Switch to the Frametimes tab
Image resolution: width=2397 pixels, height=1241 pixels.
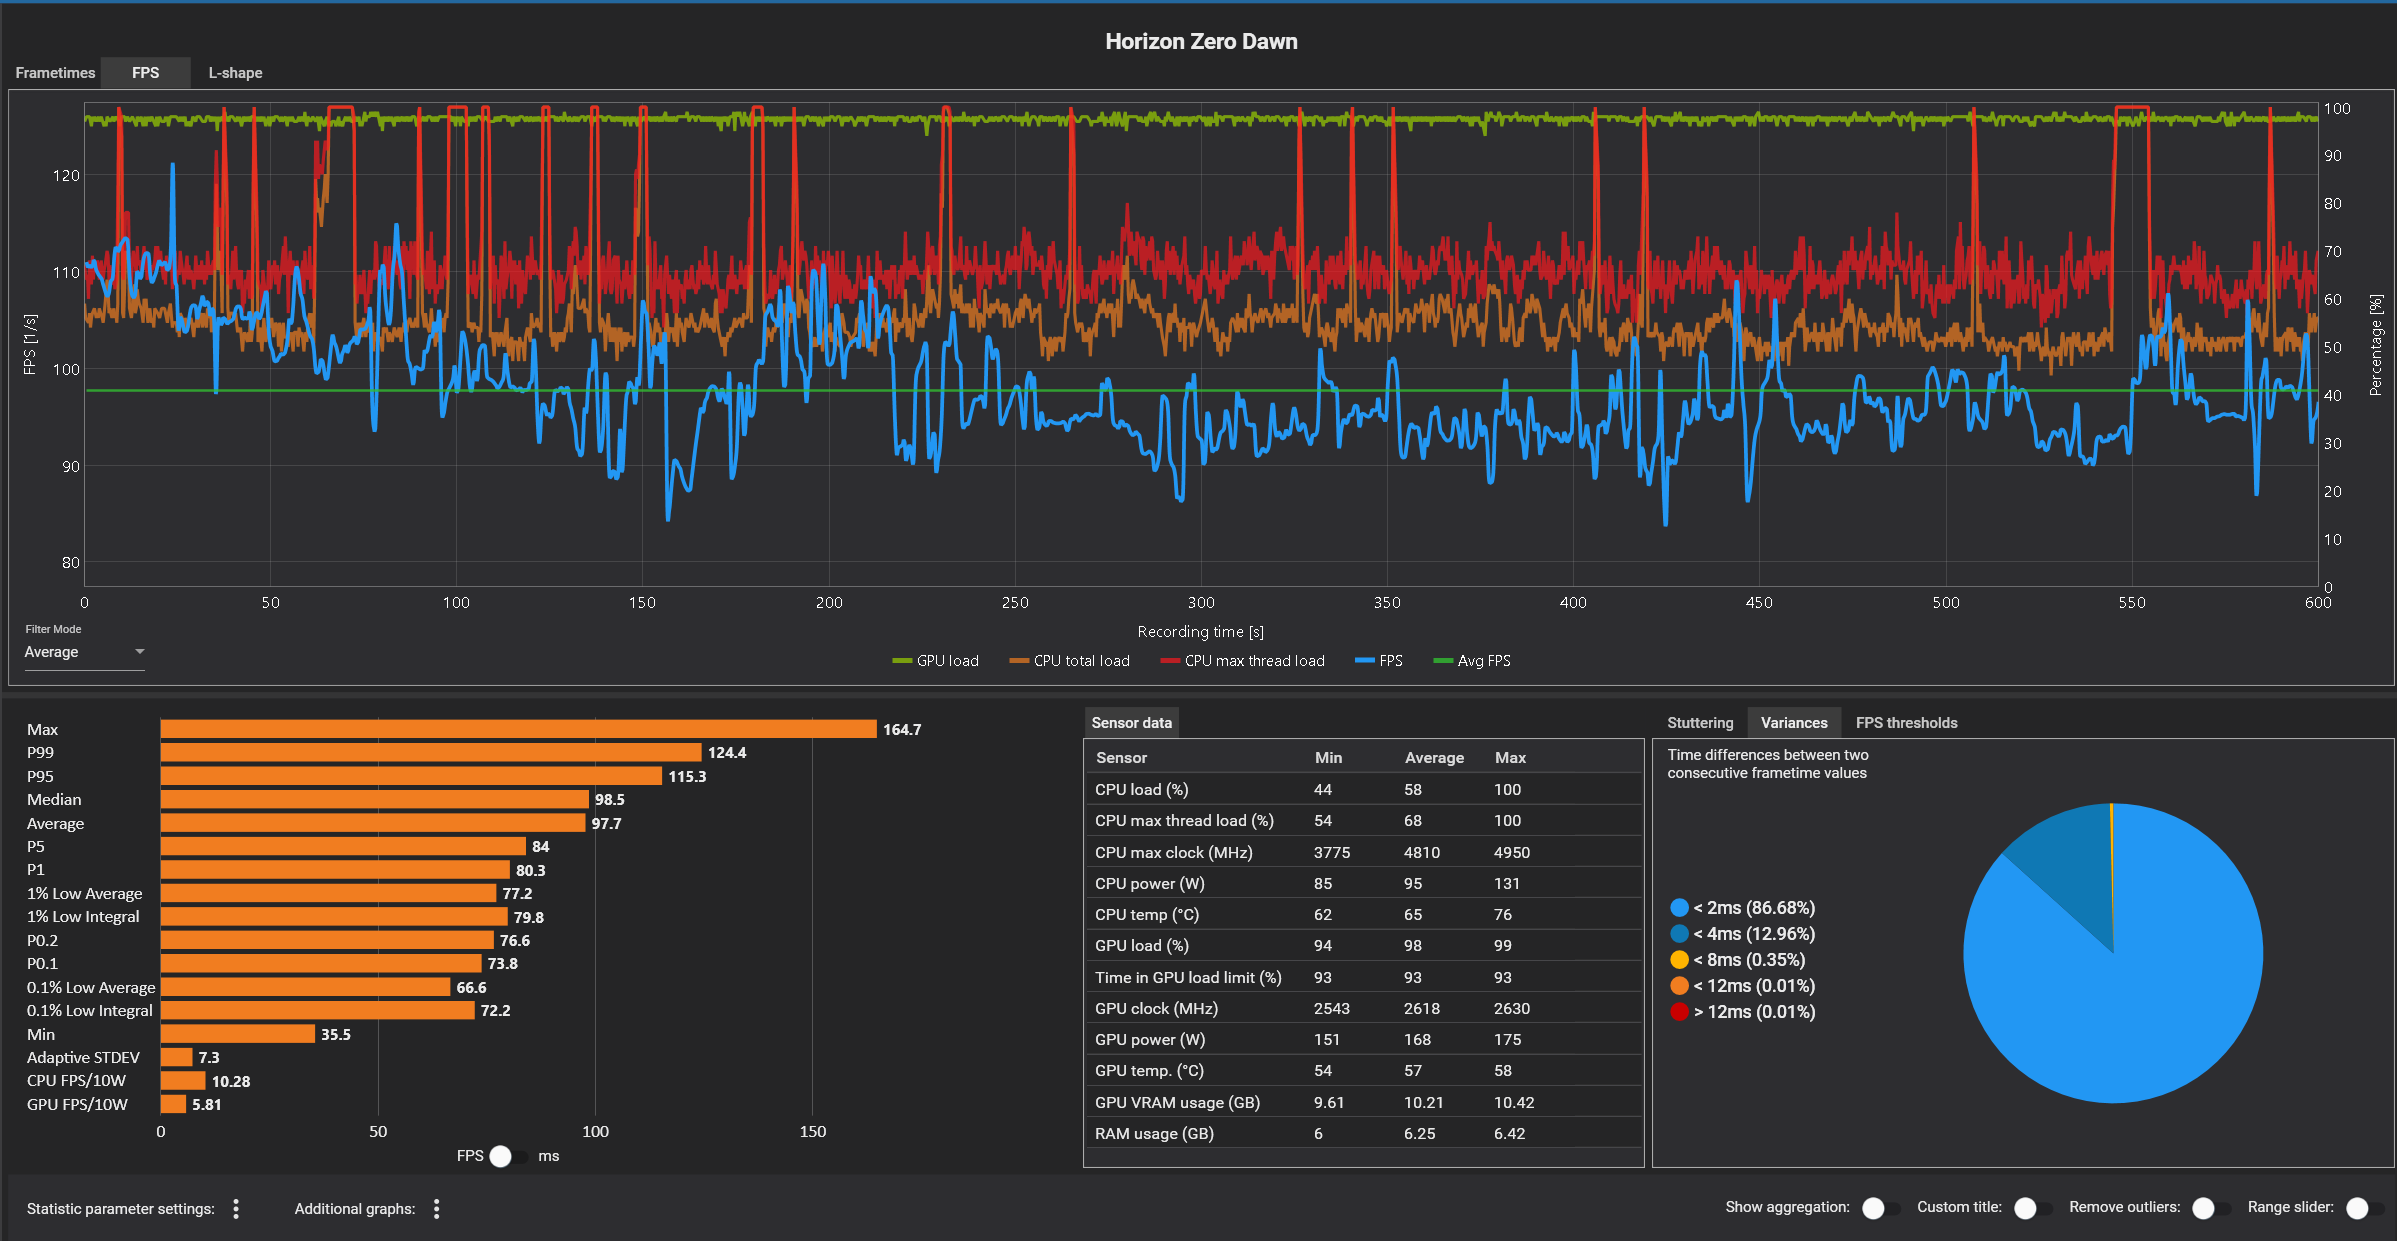[55, 73]
